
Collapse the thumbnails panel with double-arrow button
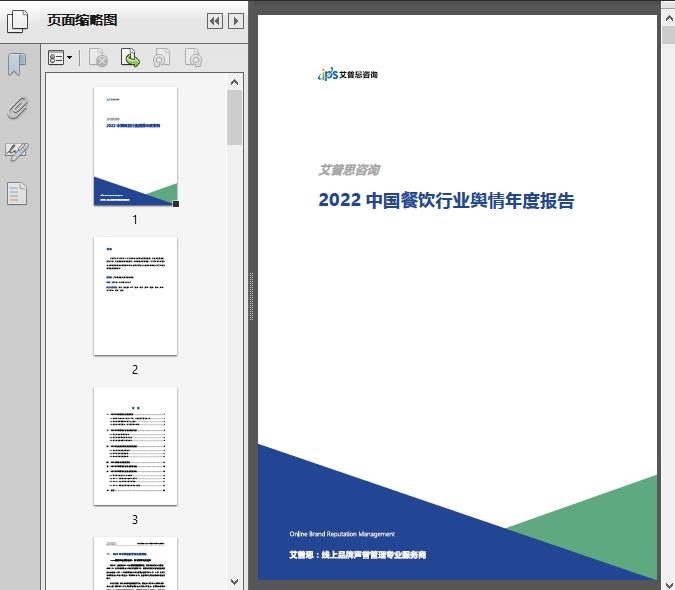point(215,21)
